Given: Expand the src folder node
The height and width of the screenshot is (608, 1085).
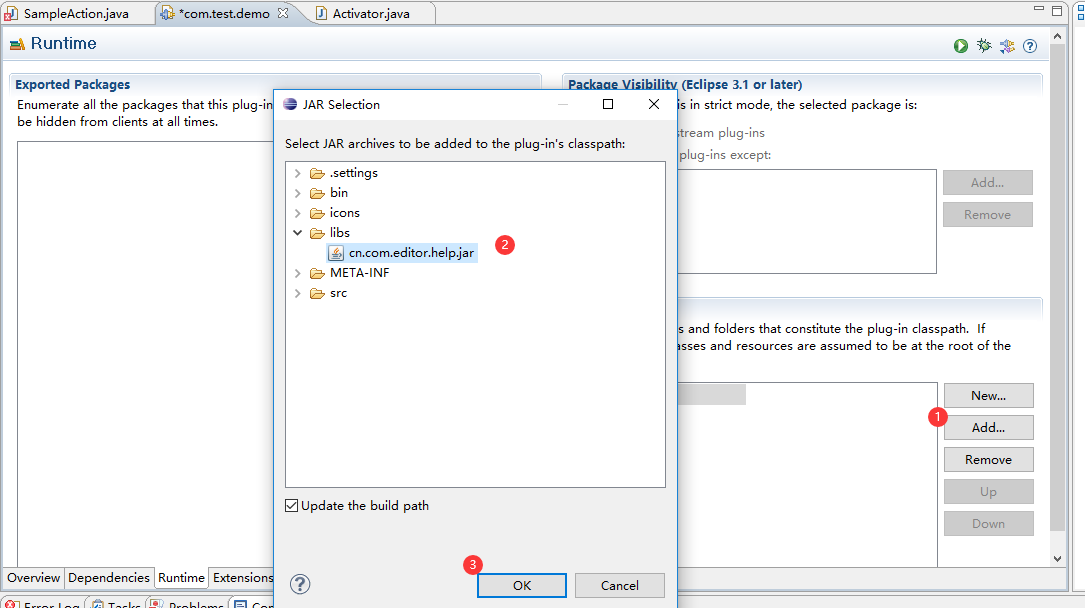Looking at the screenshot, I should [x=298, y=293].
